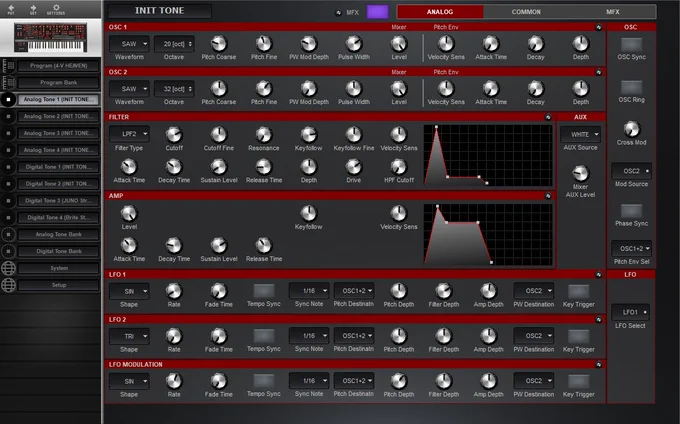Switch to the COMMON tab
The height and width of the screenshot is (424, 680).
(526, 12)
